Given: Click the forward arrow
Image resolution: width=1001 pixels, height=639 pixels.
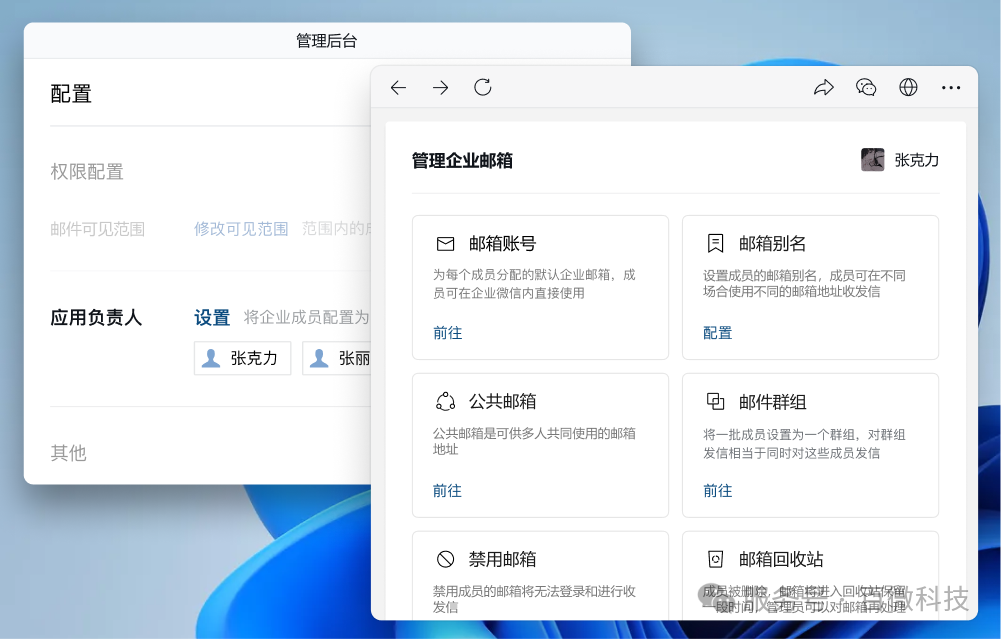Looking at the screenshot, I should (440, 87).
